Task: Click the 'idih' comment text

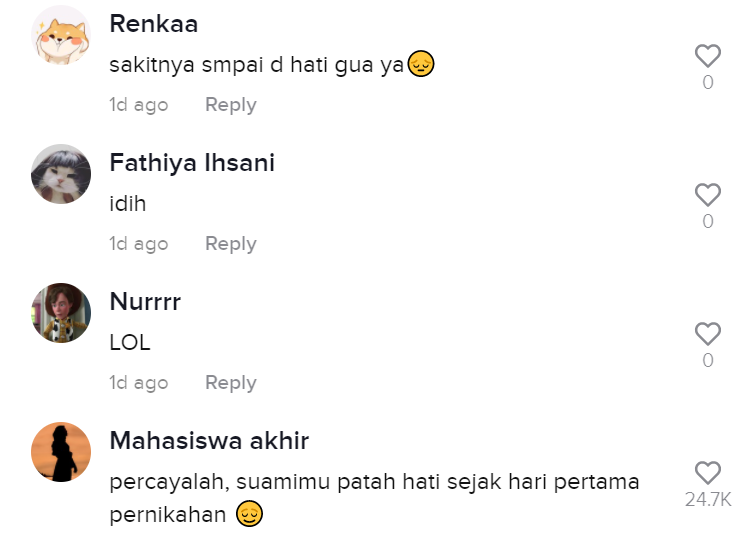Action: pos(128,204)
